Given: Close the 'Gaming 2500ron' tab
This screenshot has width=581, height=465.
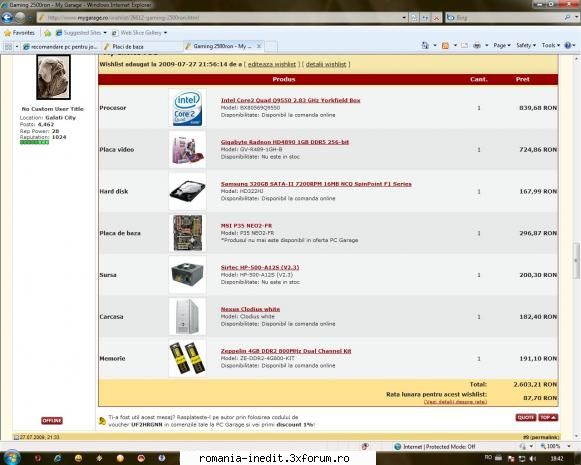Looking at the screenshot, I should click(259, 46).
